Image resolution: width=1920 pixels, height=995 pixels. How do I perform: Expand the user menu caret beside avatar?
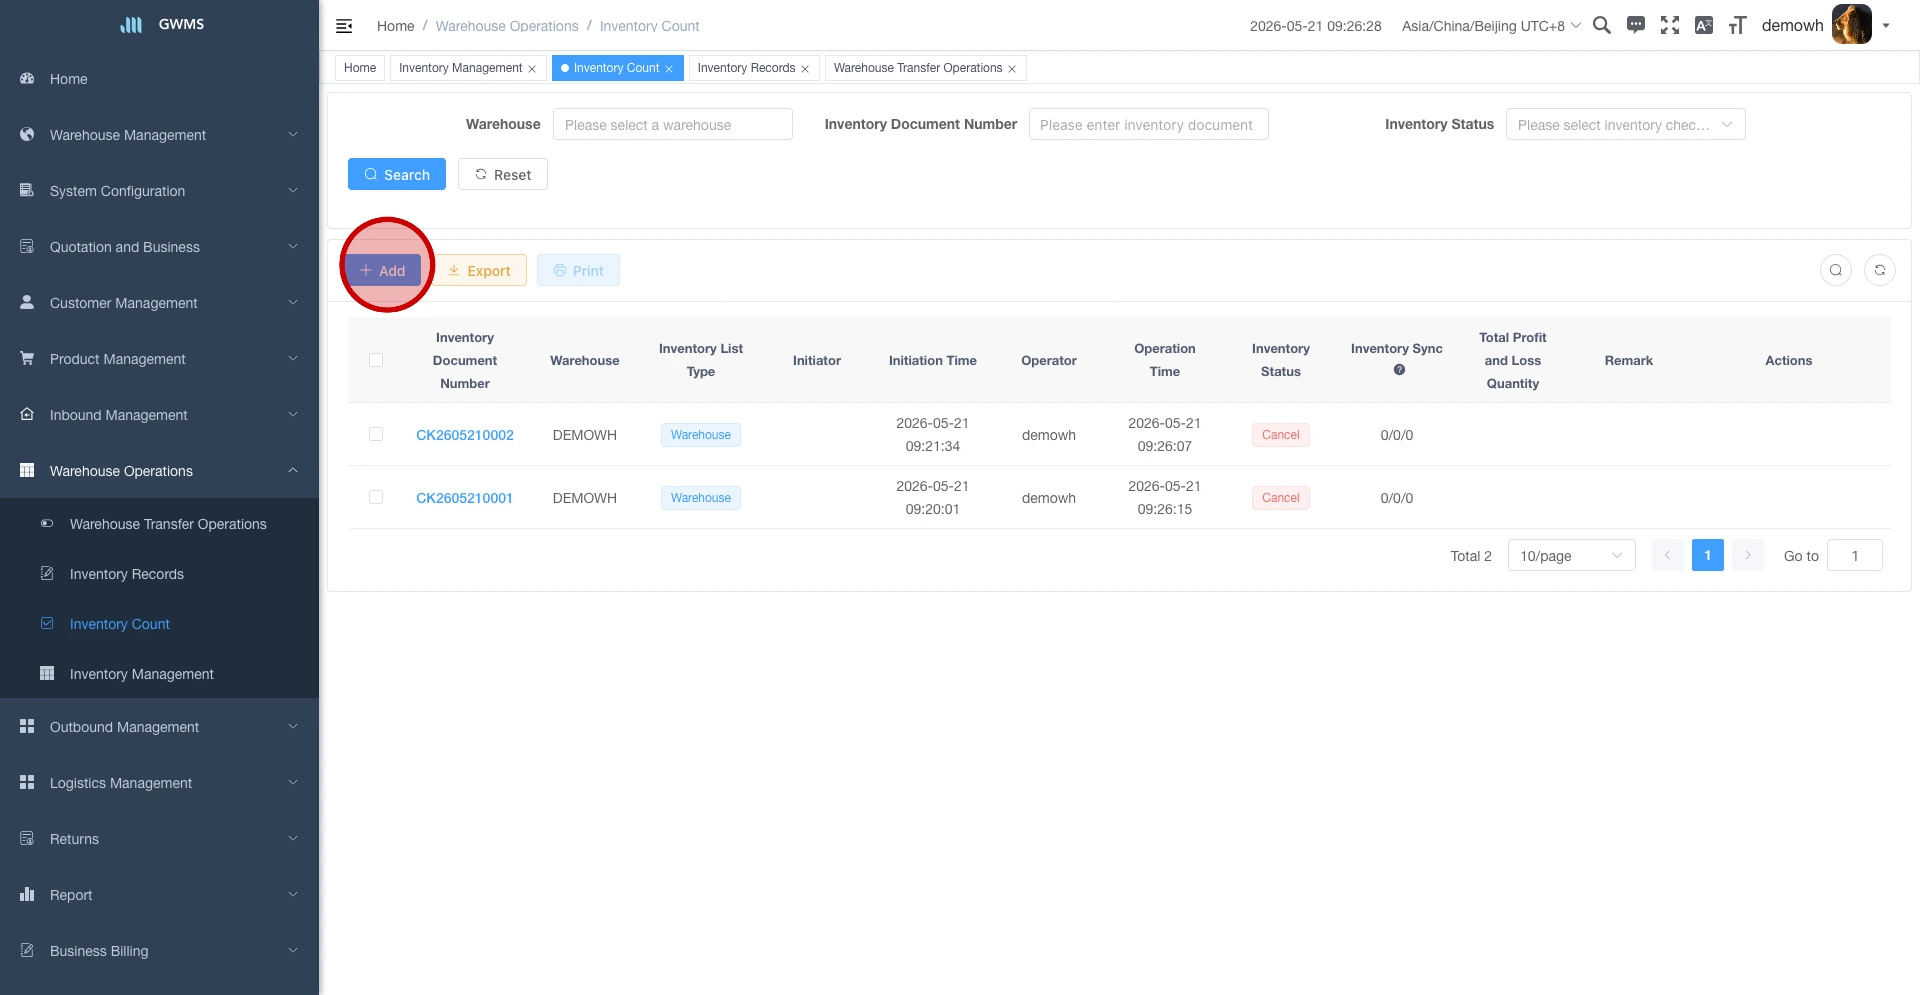[x=1886, y=26]
